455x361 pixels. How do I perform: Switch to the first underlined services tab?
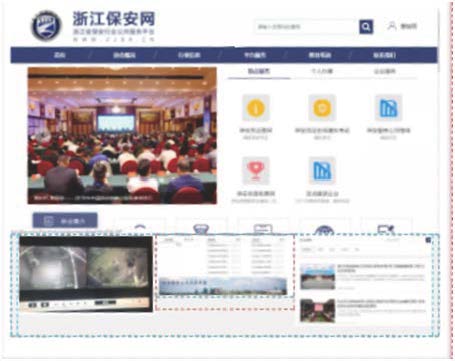(259, 71)
